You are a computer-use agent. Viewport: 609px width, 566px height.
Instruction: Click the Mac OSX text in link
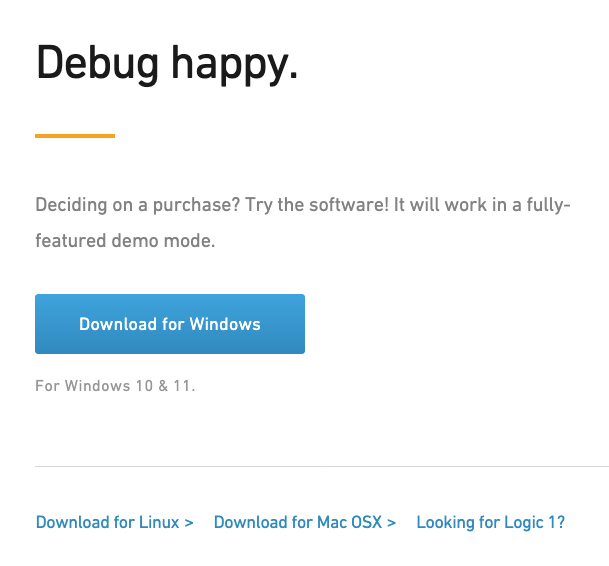pos(350,522)
